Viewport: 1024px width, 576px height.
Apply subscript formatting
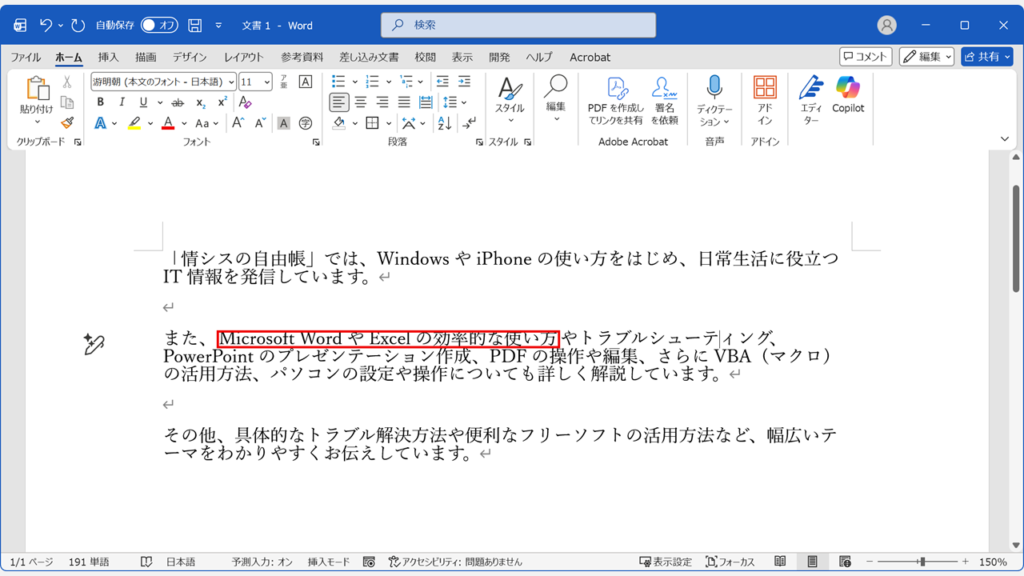[x=199, y=102]
